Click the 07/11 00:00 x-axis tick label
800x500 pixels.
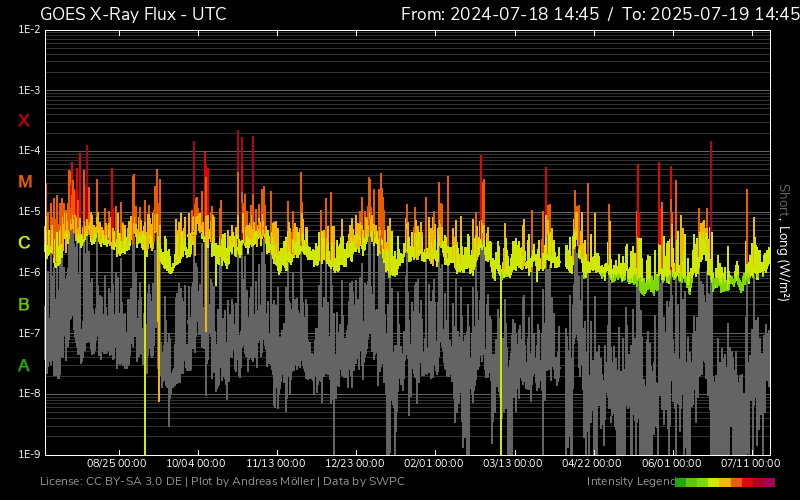[x=751, y=464]
